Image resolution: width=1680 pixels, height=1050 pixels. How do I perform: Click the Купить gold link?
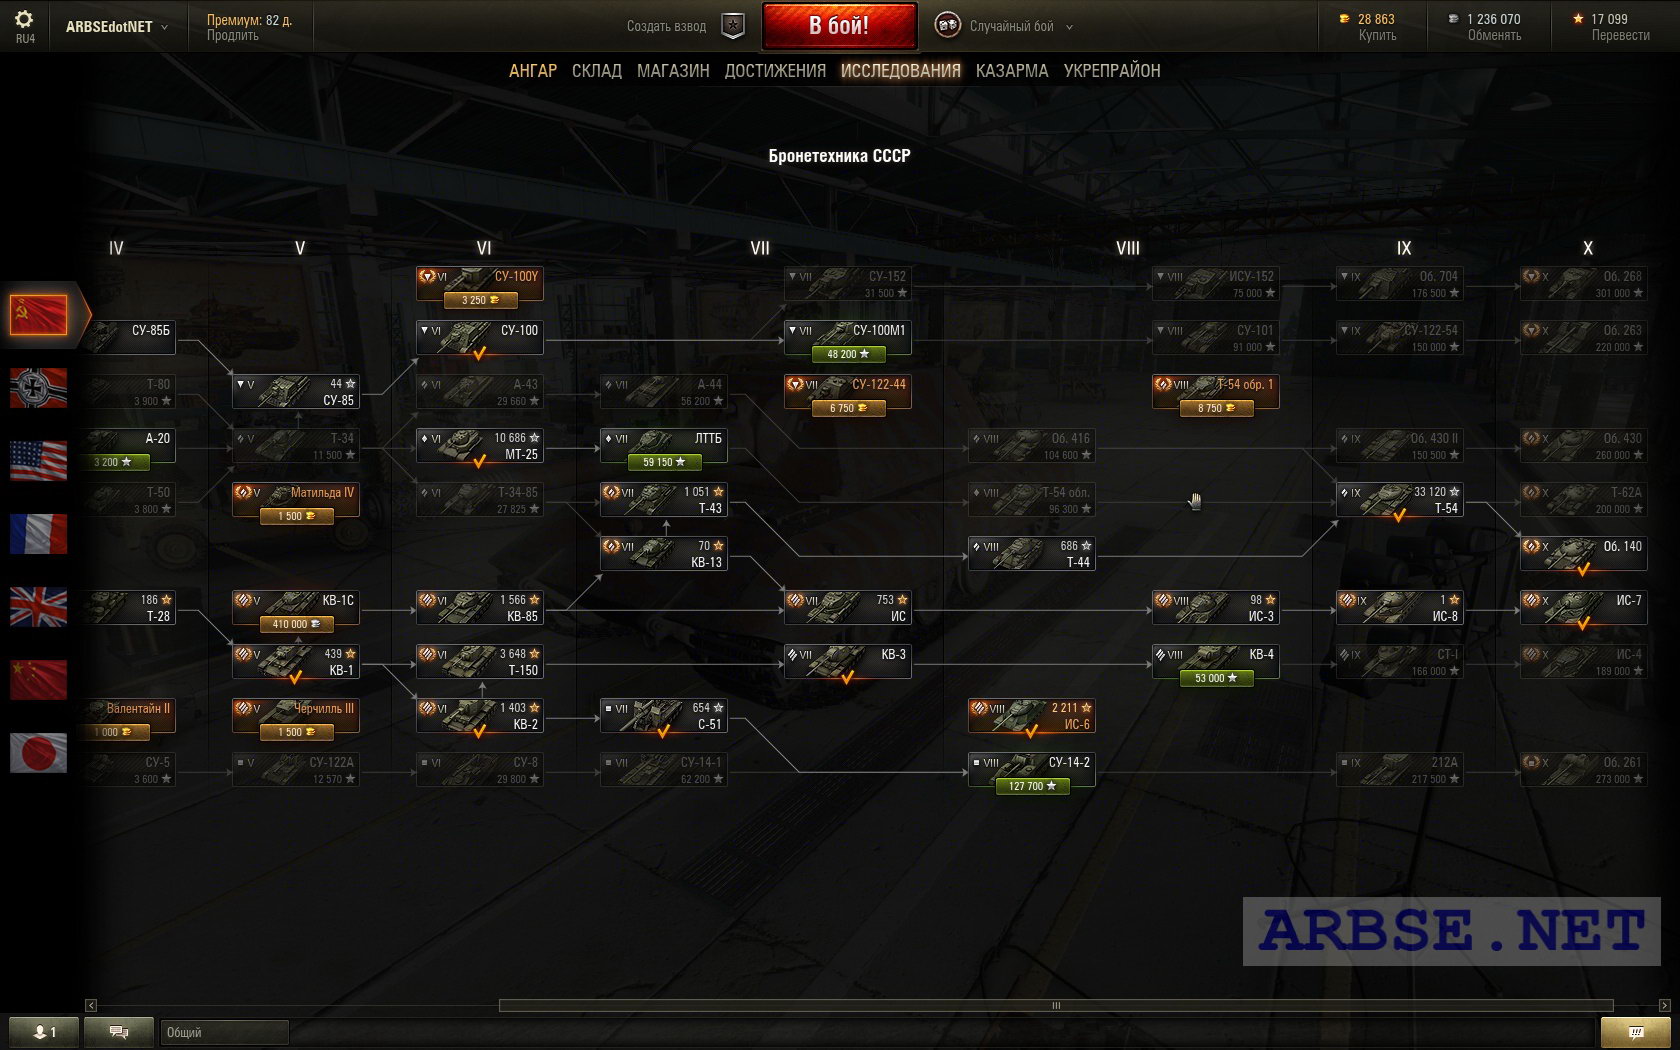[x=1377, y=35]
